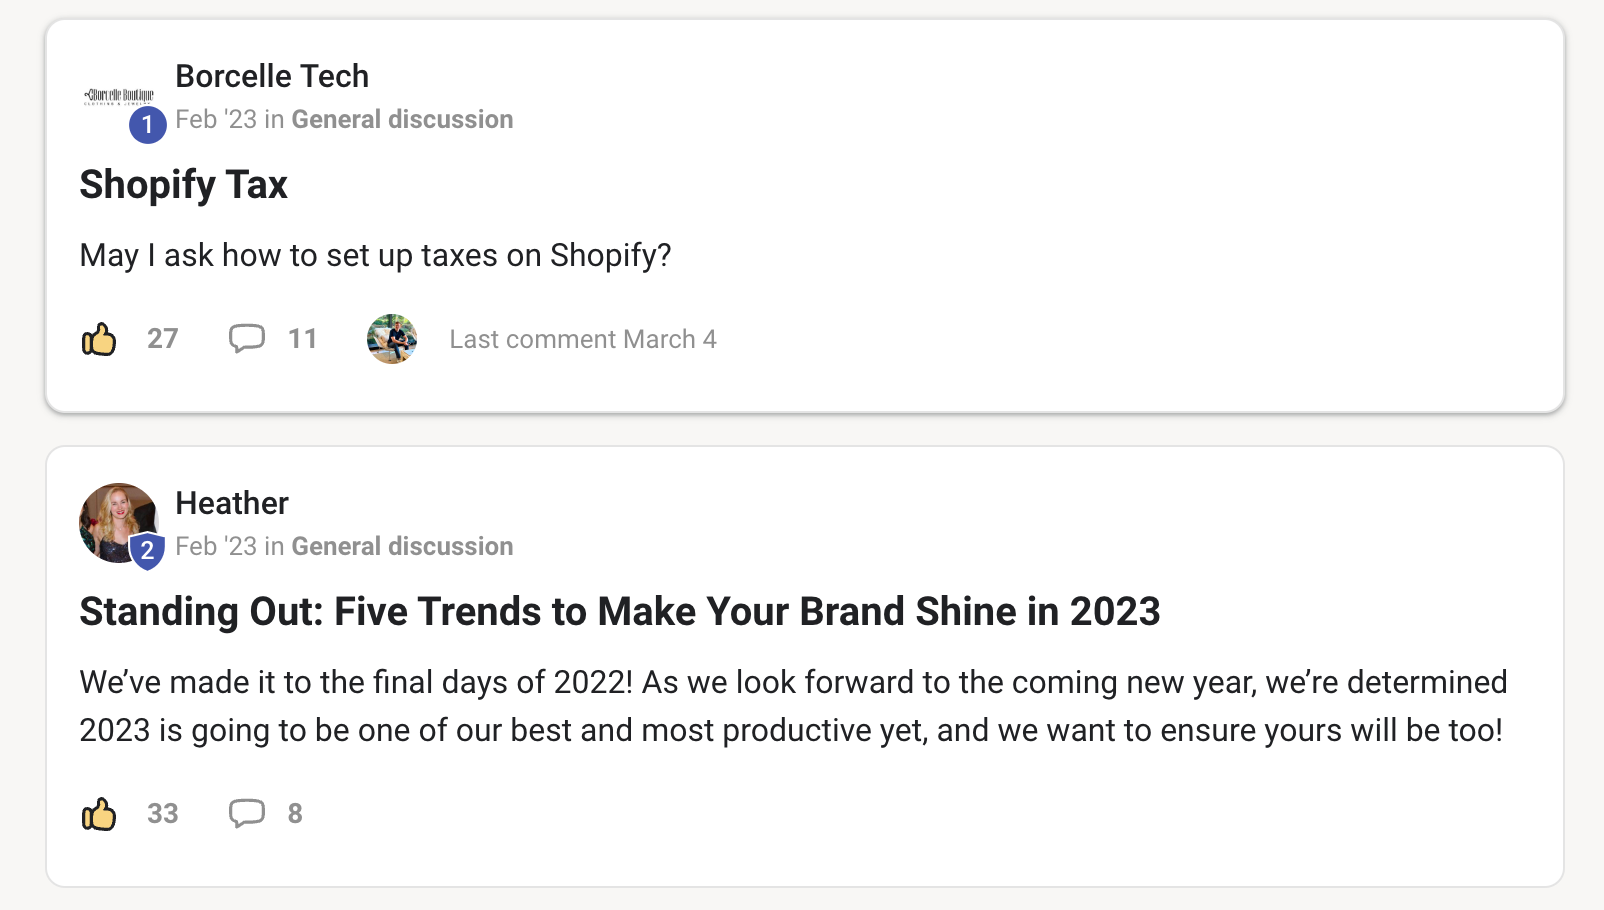Click the 11 comments count
Image resolution: width=1604 pixels, height=910 pixels.
302,339
